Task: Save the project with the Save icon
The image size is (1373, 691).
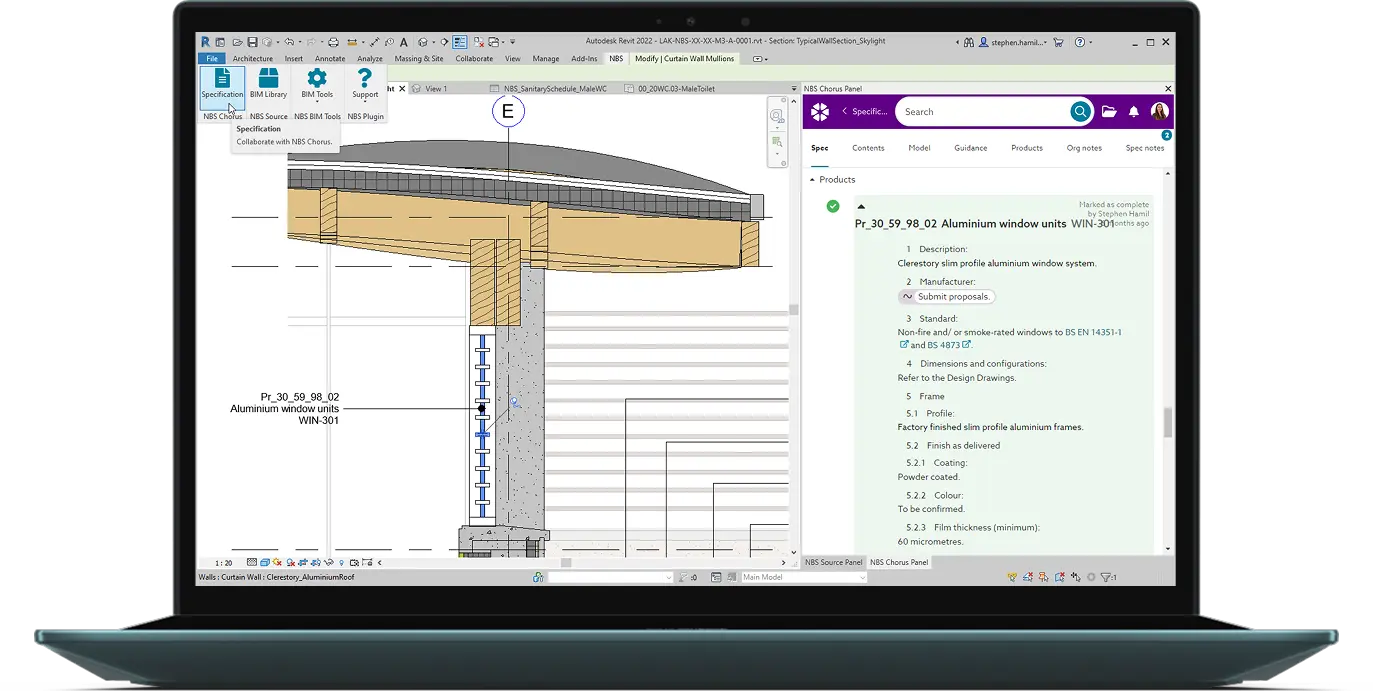Action: [x=253, y=42]
